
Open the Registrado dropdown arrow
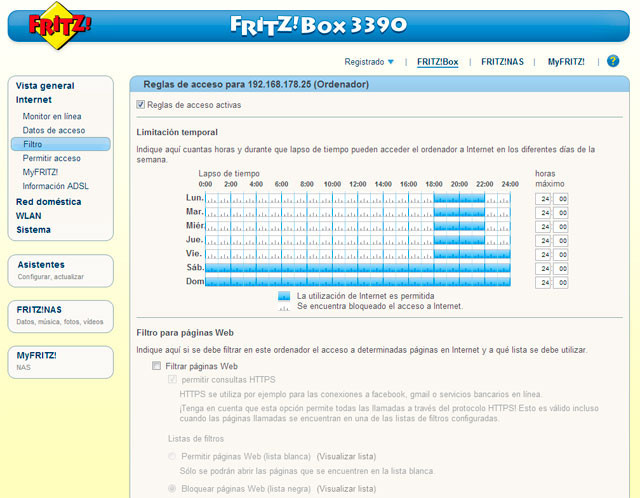[391, 62]
